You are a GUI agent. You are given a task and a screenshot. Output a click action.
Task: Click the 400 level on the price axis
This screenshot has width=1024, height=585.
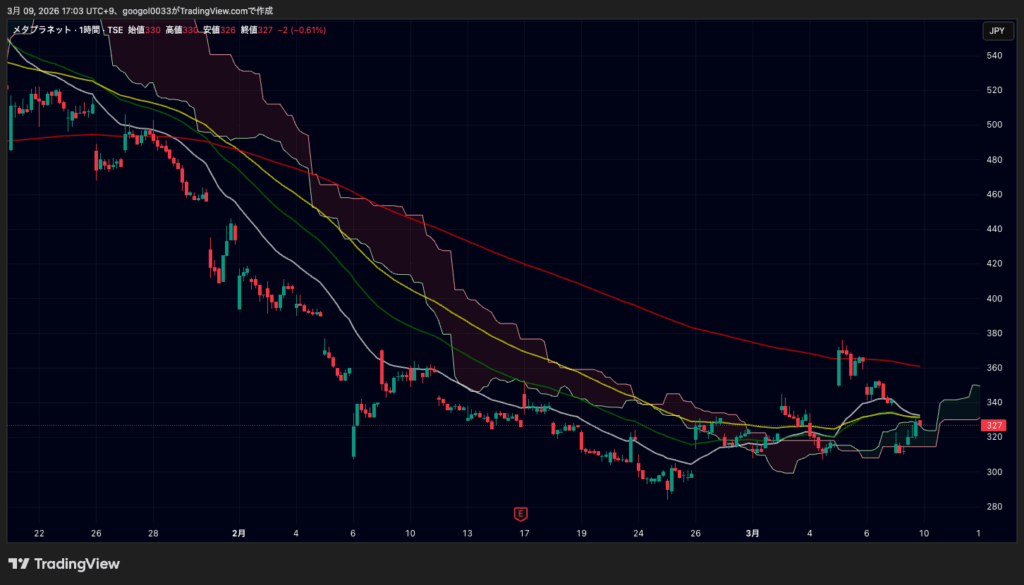tap(994, 299)
